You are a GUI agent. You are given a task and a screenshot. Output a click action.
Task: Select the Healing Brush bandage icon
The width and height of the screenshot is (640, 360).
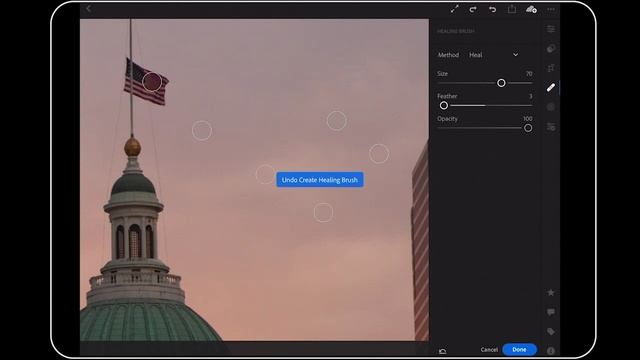551,87
